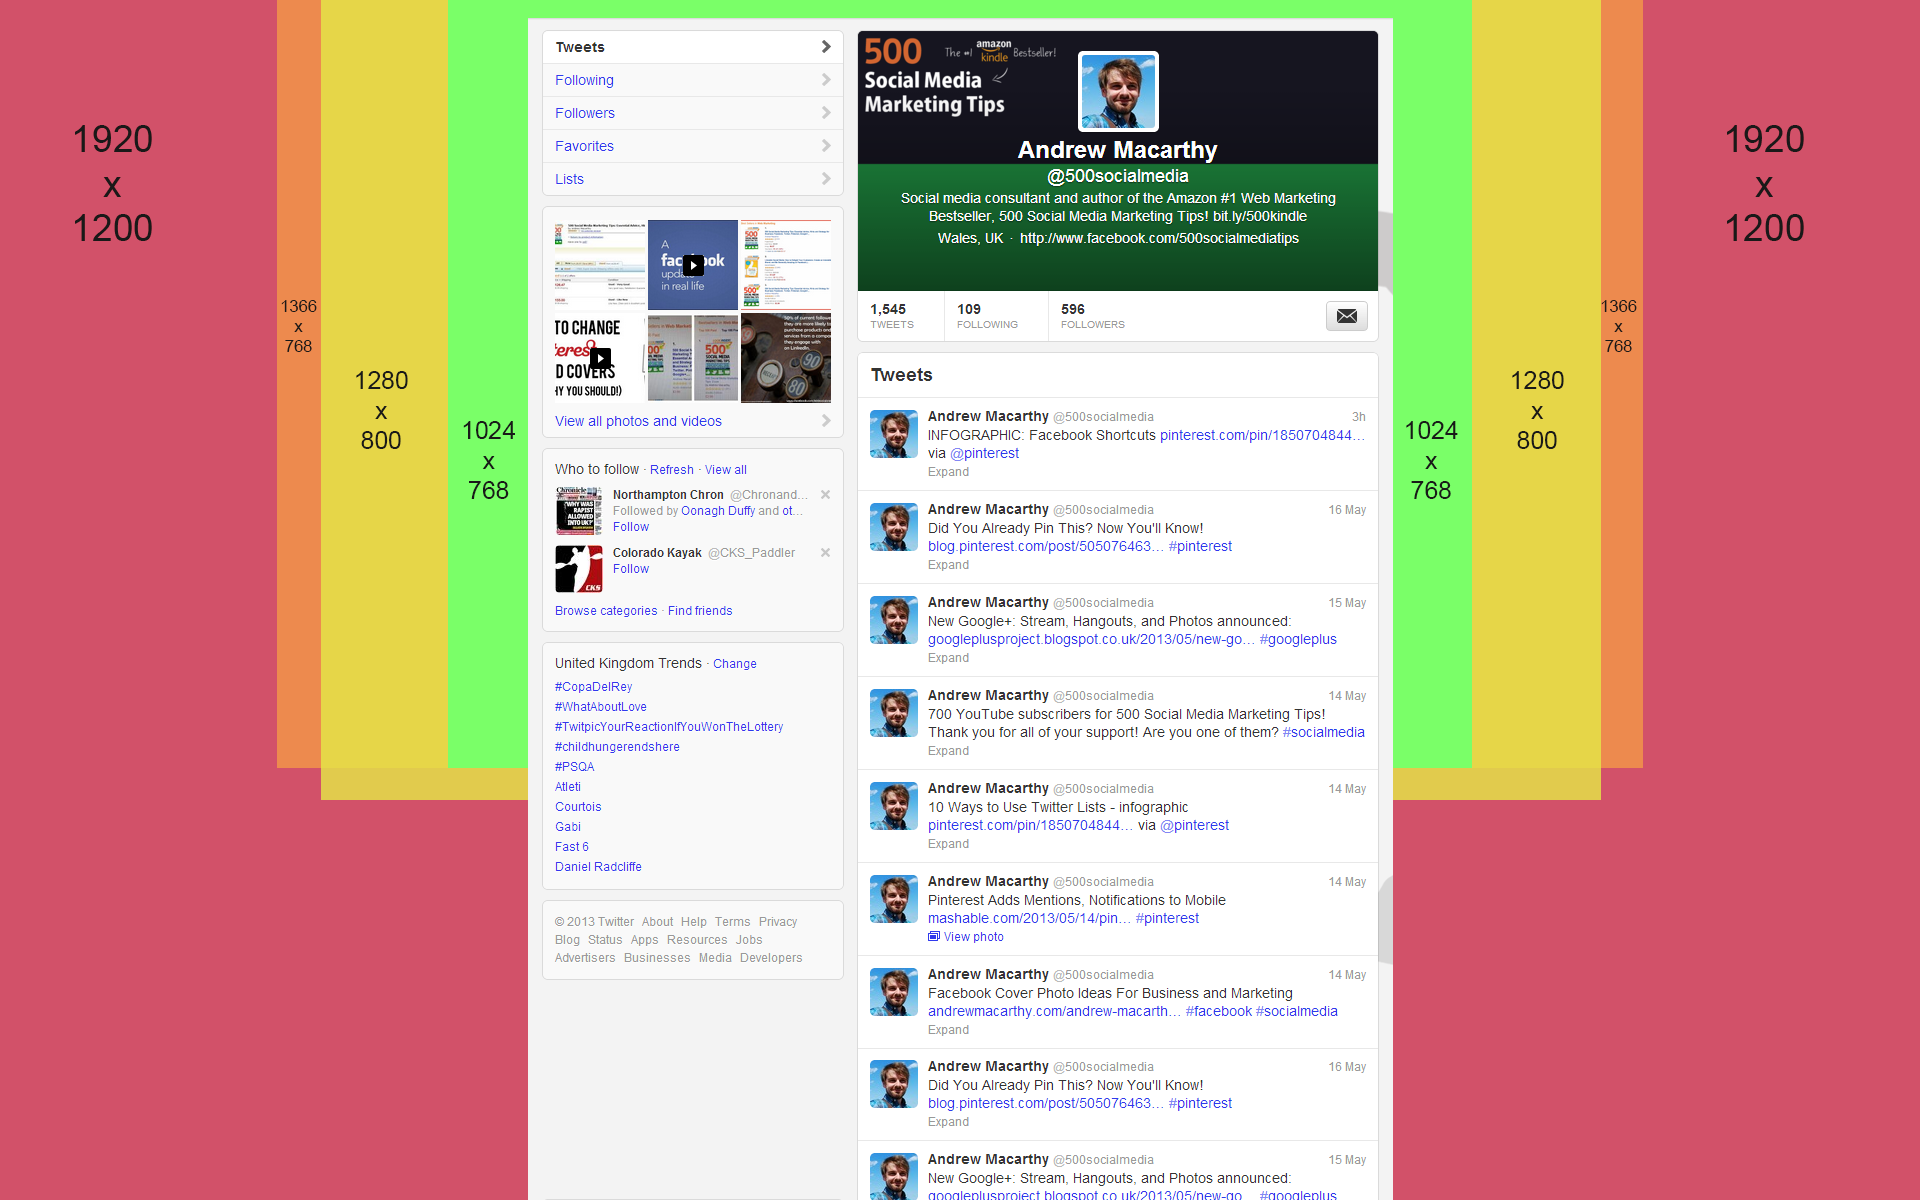Expand the Facebook Cover Photo Ideas tweet

coord(948,1030)
